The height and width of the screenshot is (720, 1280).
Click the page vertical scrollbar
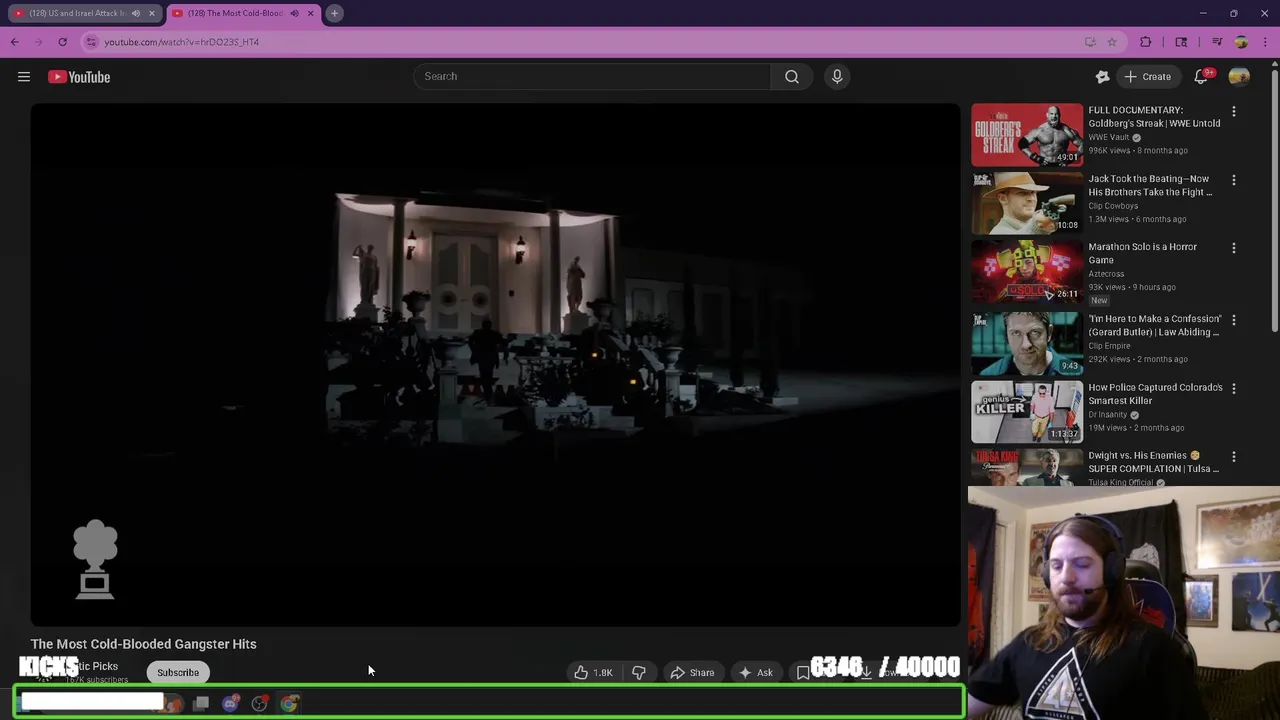(1274, 200)
